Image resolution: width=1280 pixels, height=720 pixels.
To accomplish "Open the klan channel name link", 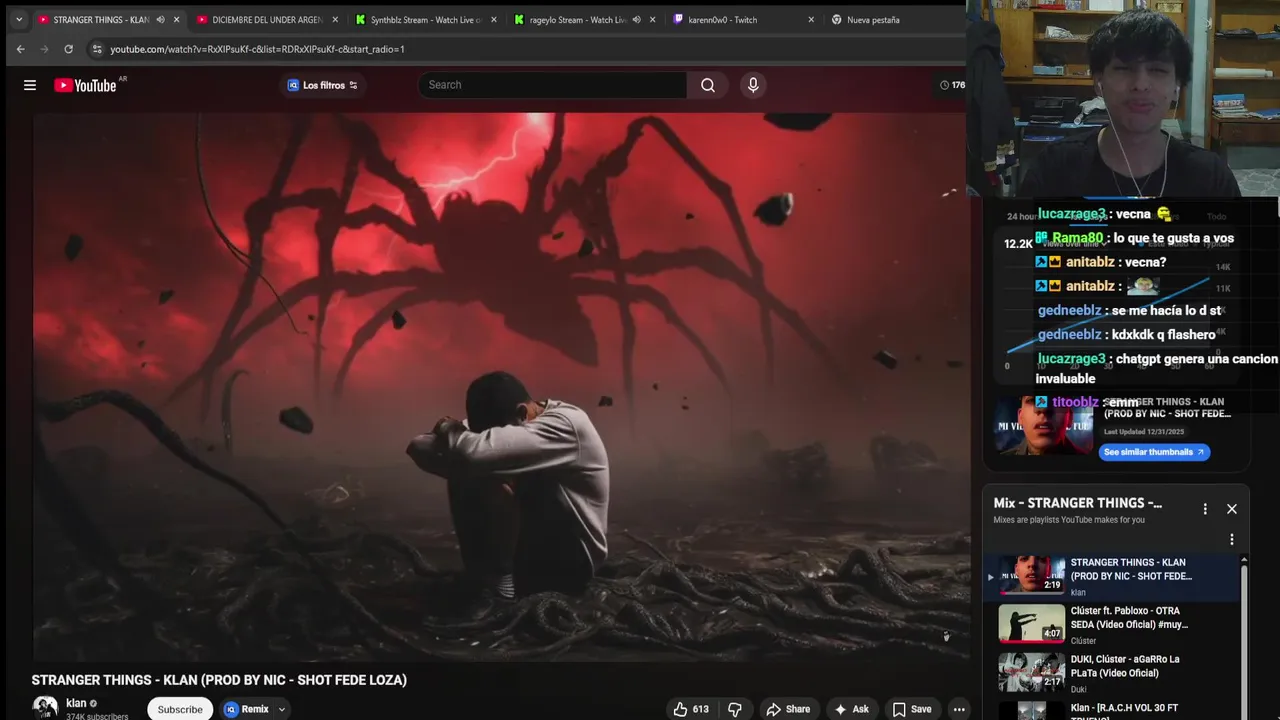I will click(76, 703).
